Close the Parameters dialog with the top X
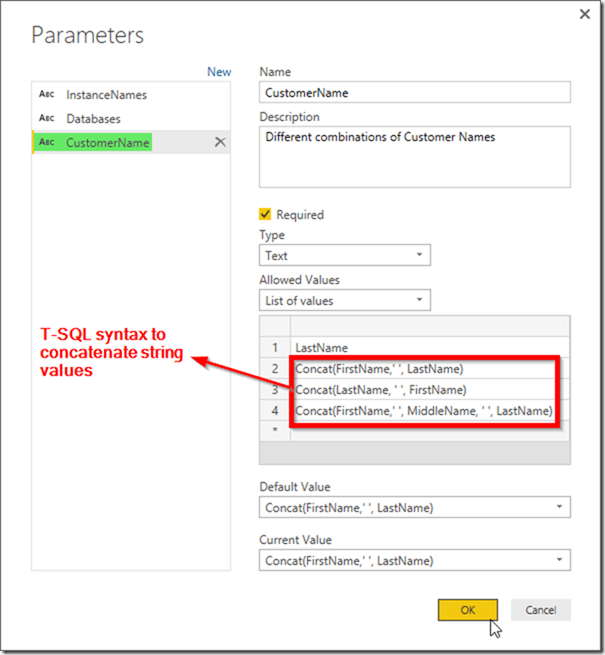The height and width of the screenshot is (655, 605). 585,14
